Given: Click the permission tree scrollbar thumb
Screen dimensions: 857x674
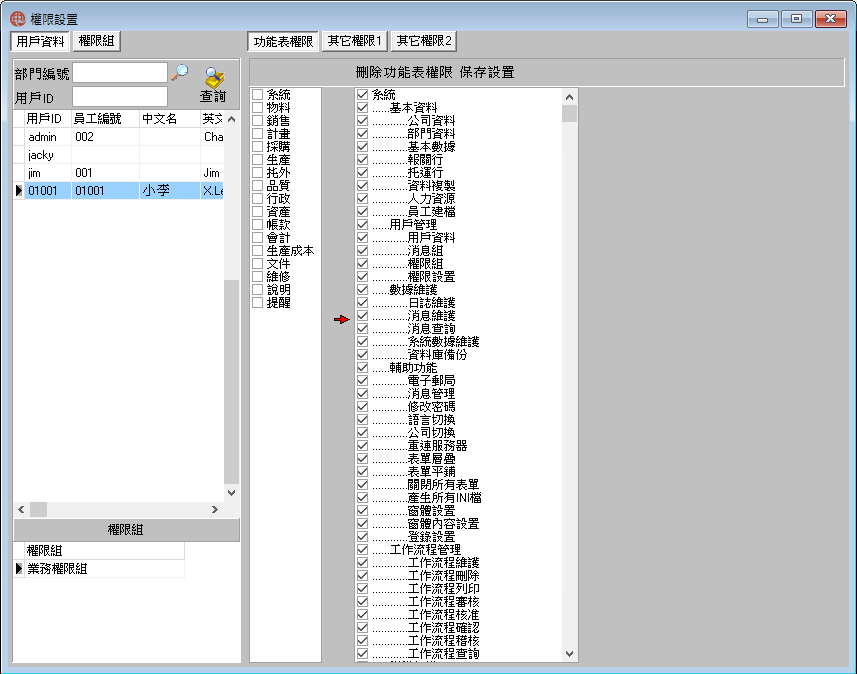Looking at the screenshot, I should (x=570, y=113).
